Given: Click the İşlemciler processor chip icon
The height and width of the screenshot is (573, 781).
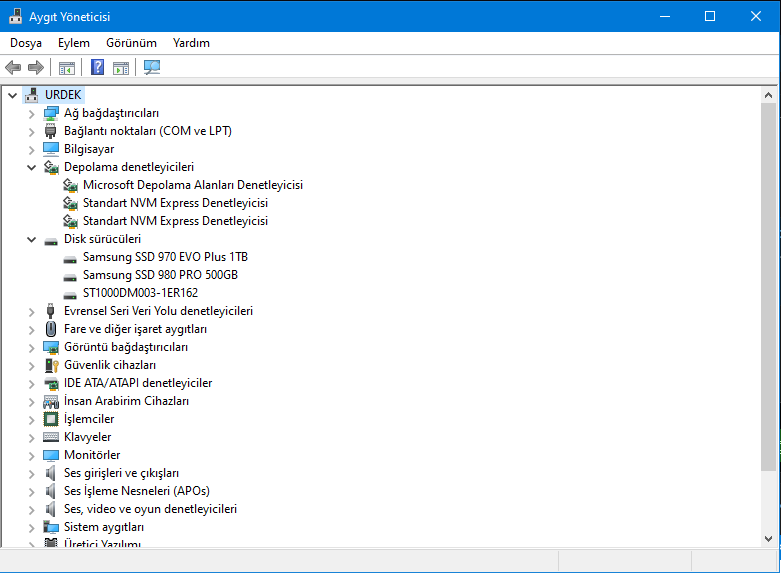Looking at the screenshot, I should (51, 419).
